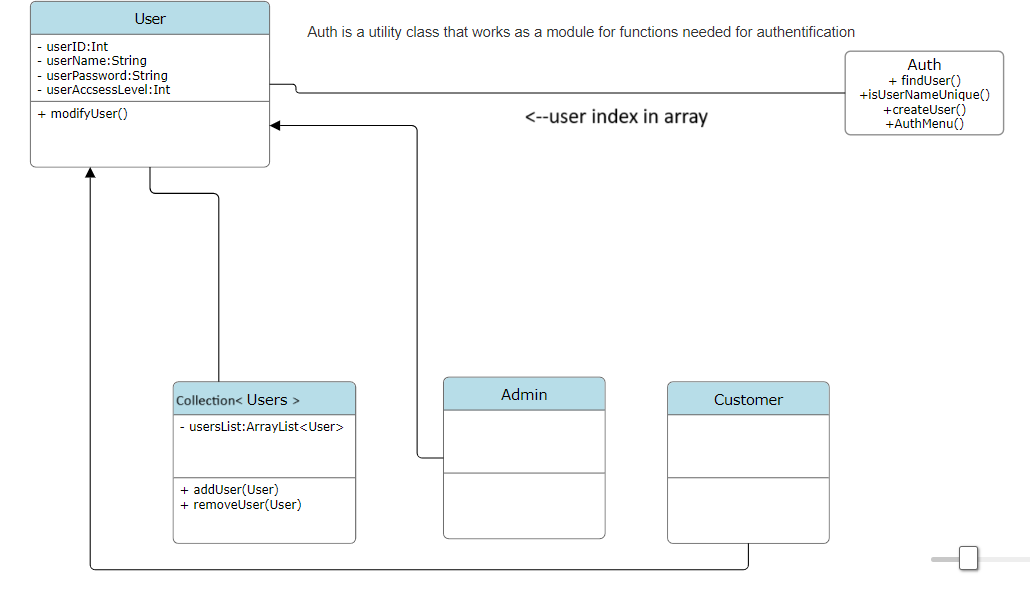
Task: Select the userAccsessLevel:Int attribute
Action: (104, 90)
